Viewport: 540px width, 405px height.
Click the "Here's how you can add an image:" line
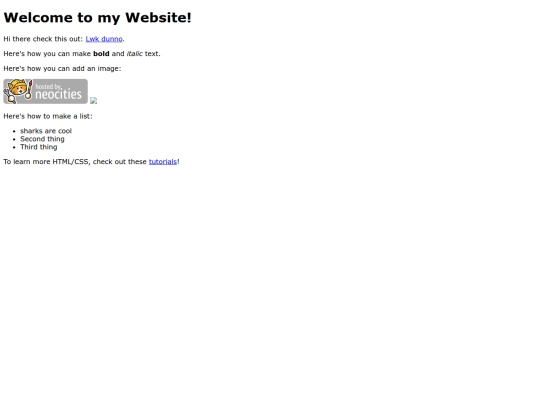tap(62, 69)
